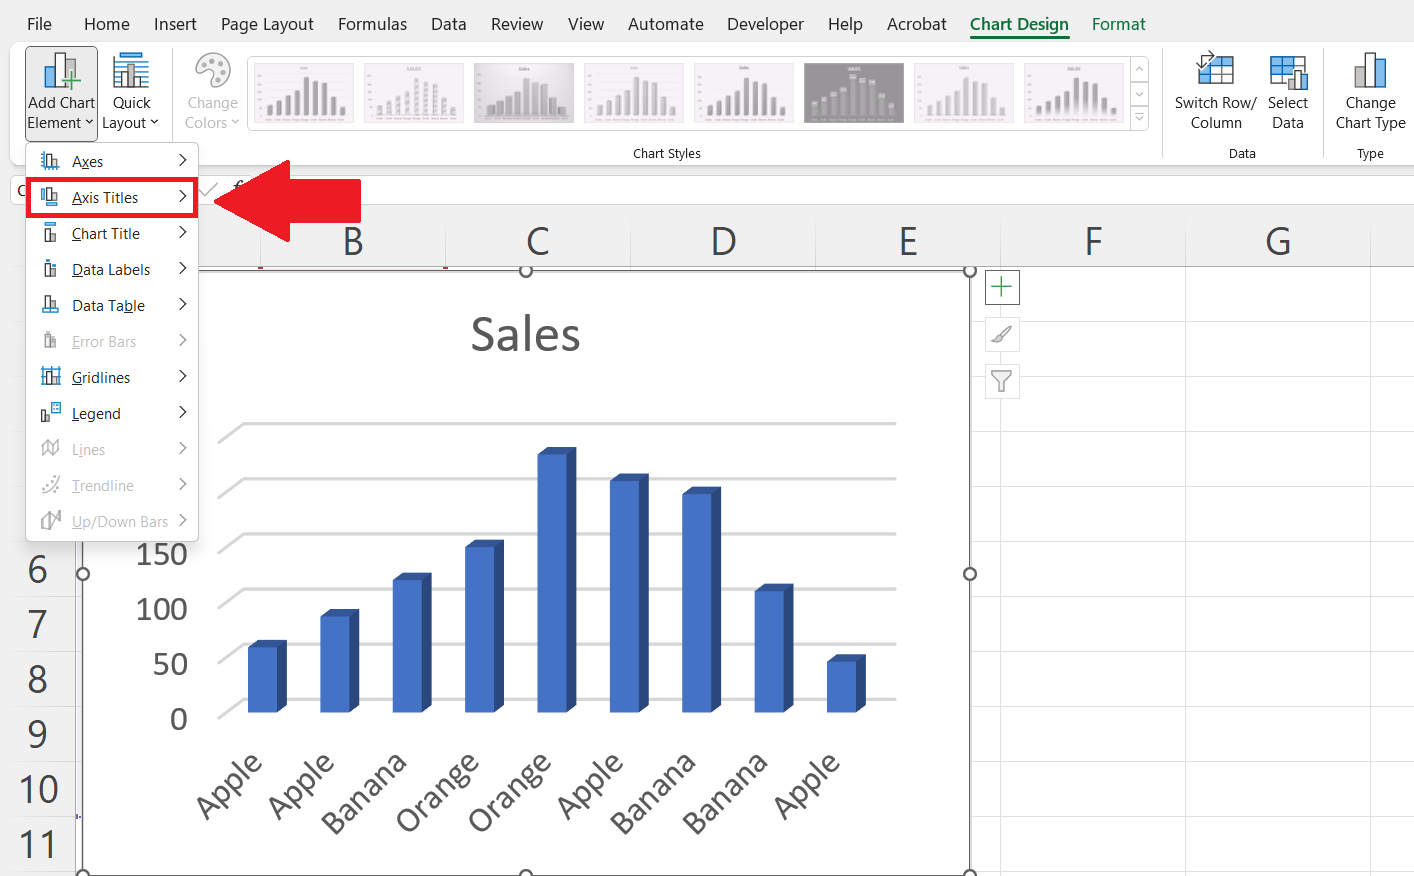Click the Chart Title menu icon

click(50, 233)
